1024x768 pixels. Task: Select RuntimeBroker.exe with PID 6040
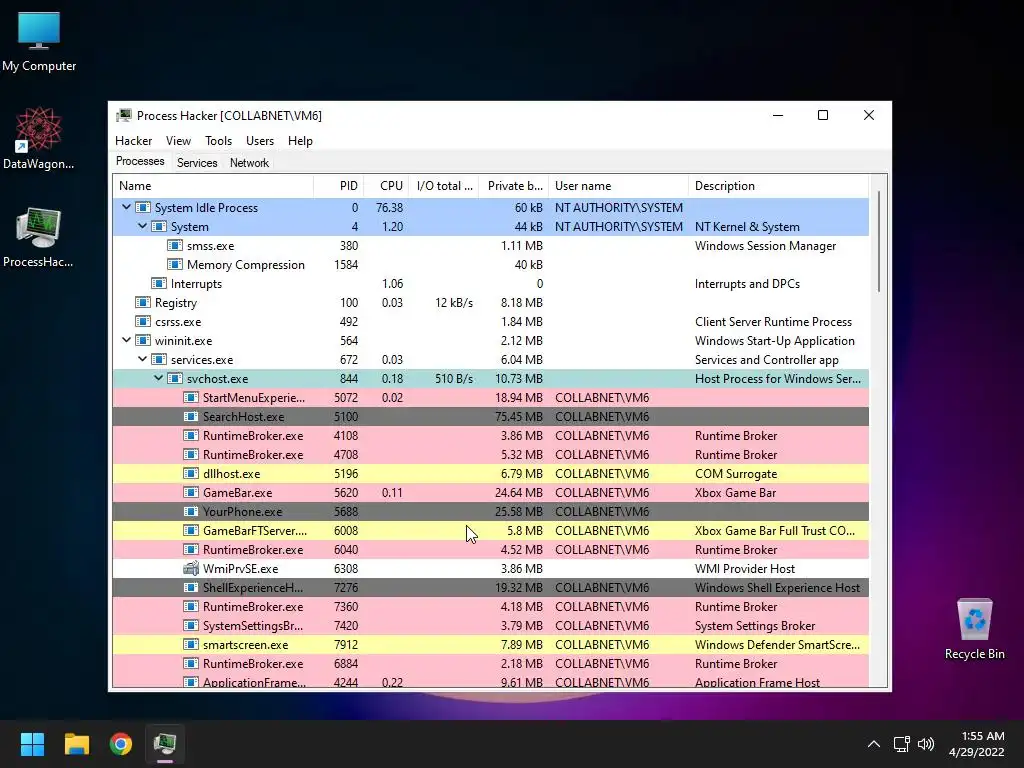point(490,549)
